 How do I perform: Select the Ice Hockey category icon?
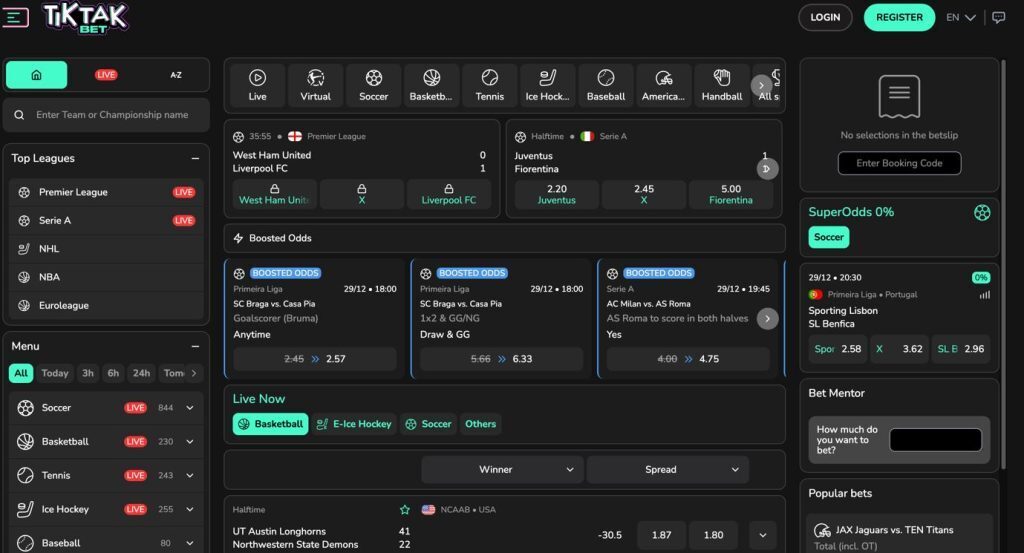click(x=547, y=86)
